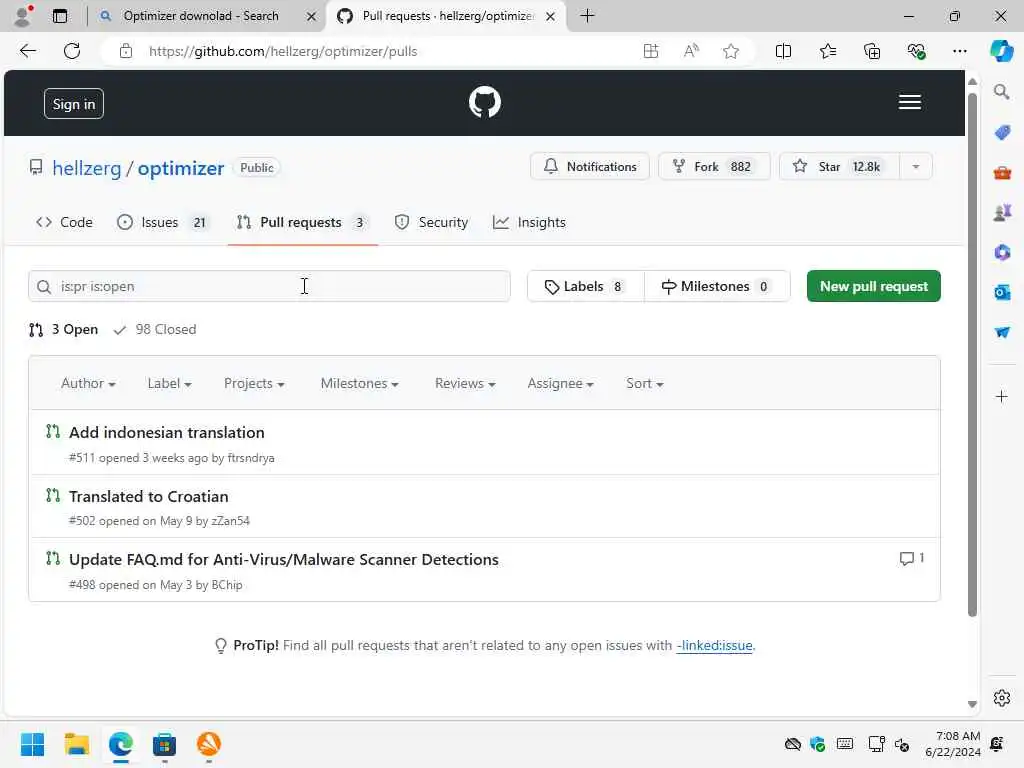Click the Notifications button
1024x768 pixels.
(590, 167)
